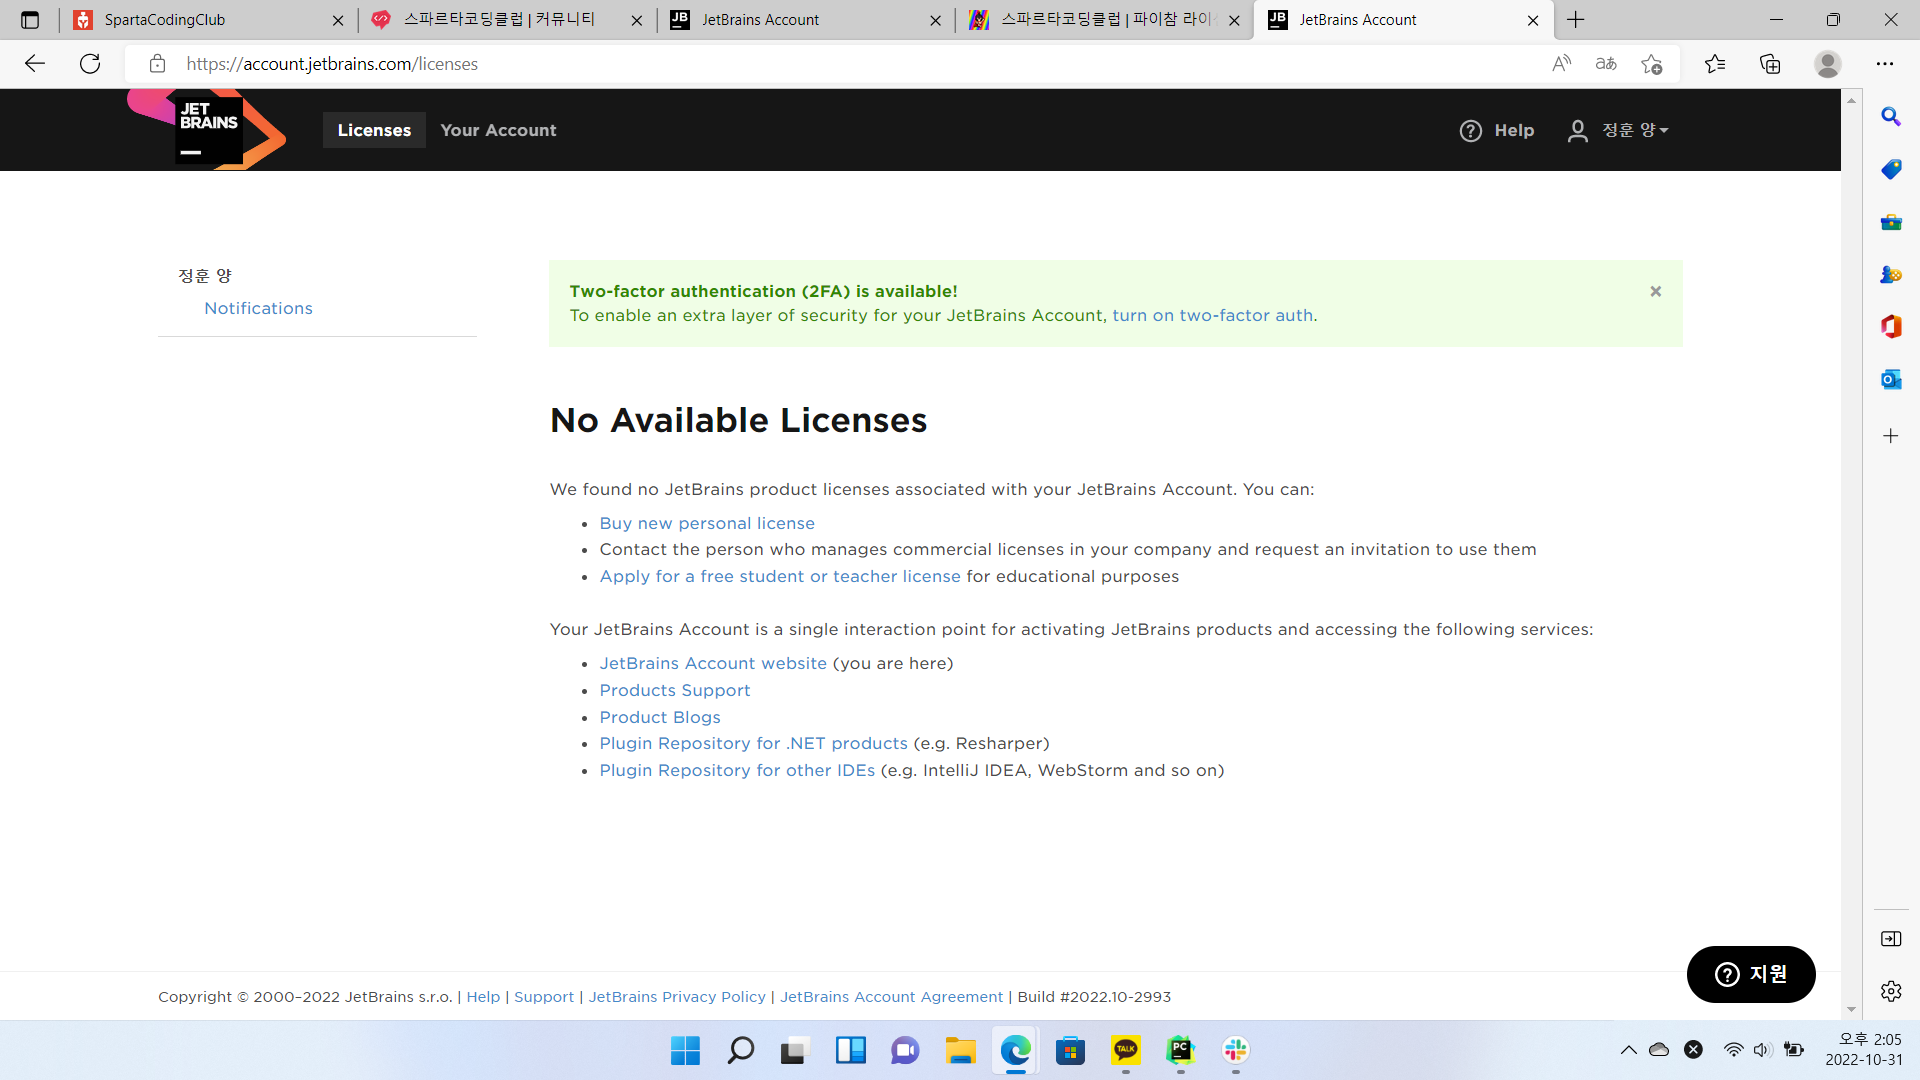Open the Notifications link
Screen dimensions: 1920x1080
[x=258, y=308]
